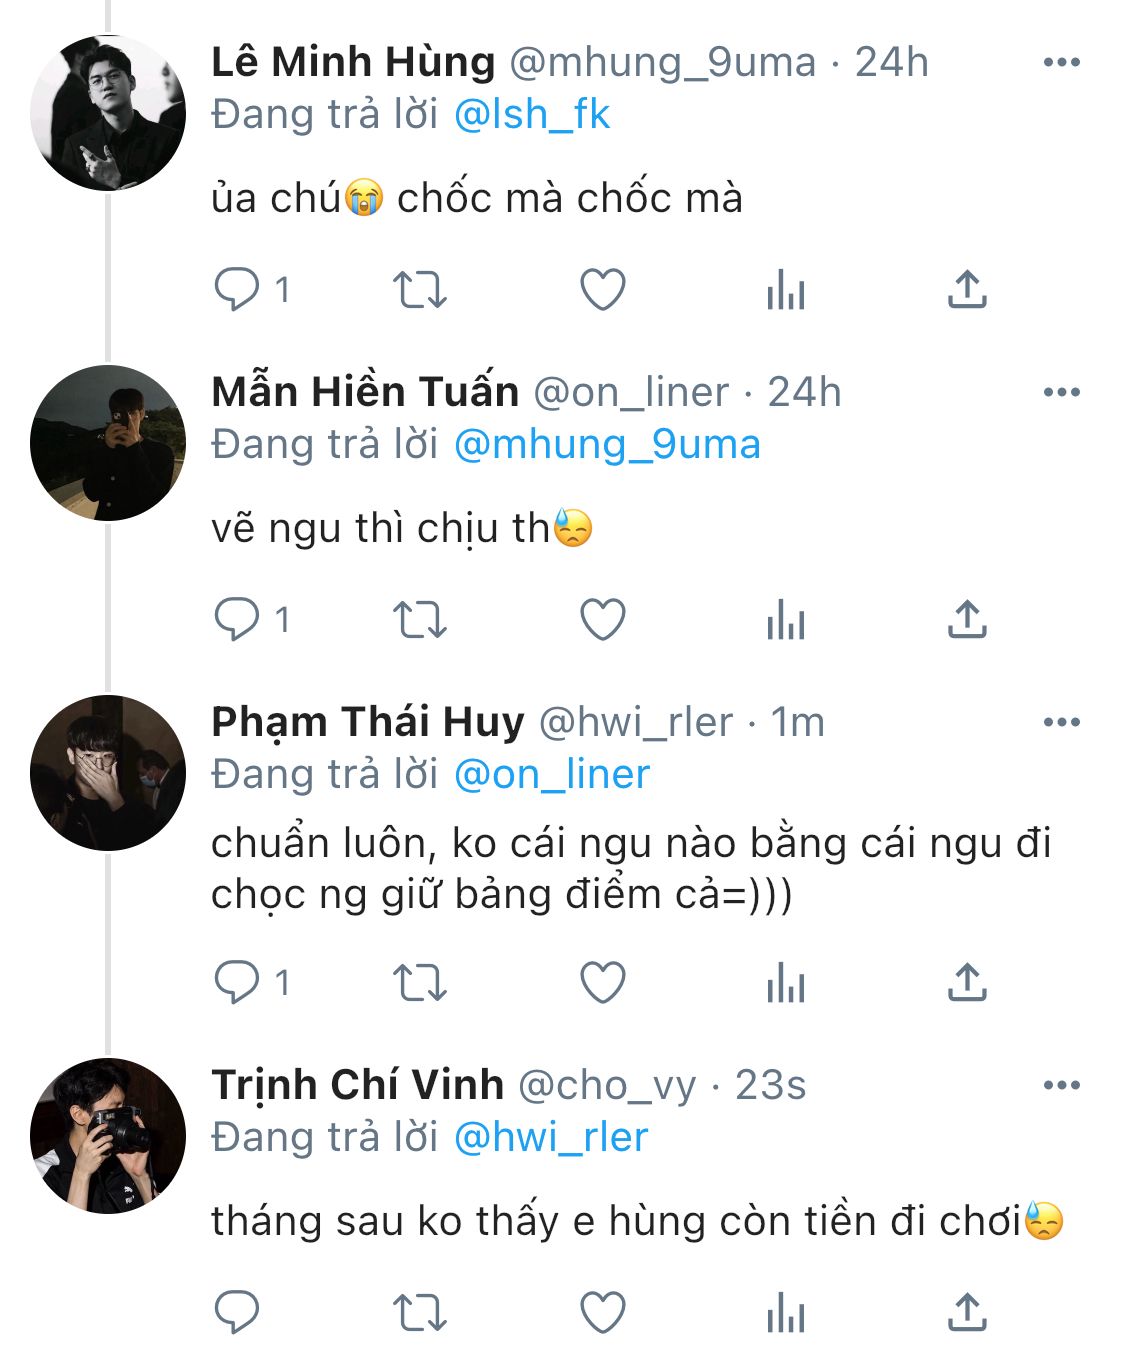
Task: Open Mẫn Hiền Tuấn's profile avatar
Action: [108, 443]
